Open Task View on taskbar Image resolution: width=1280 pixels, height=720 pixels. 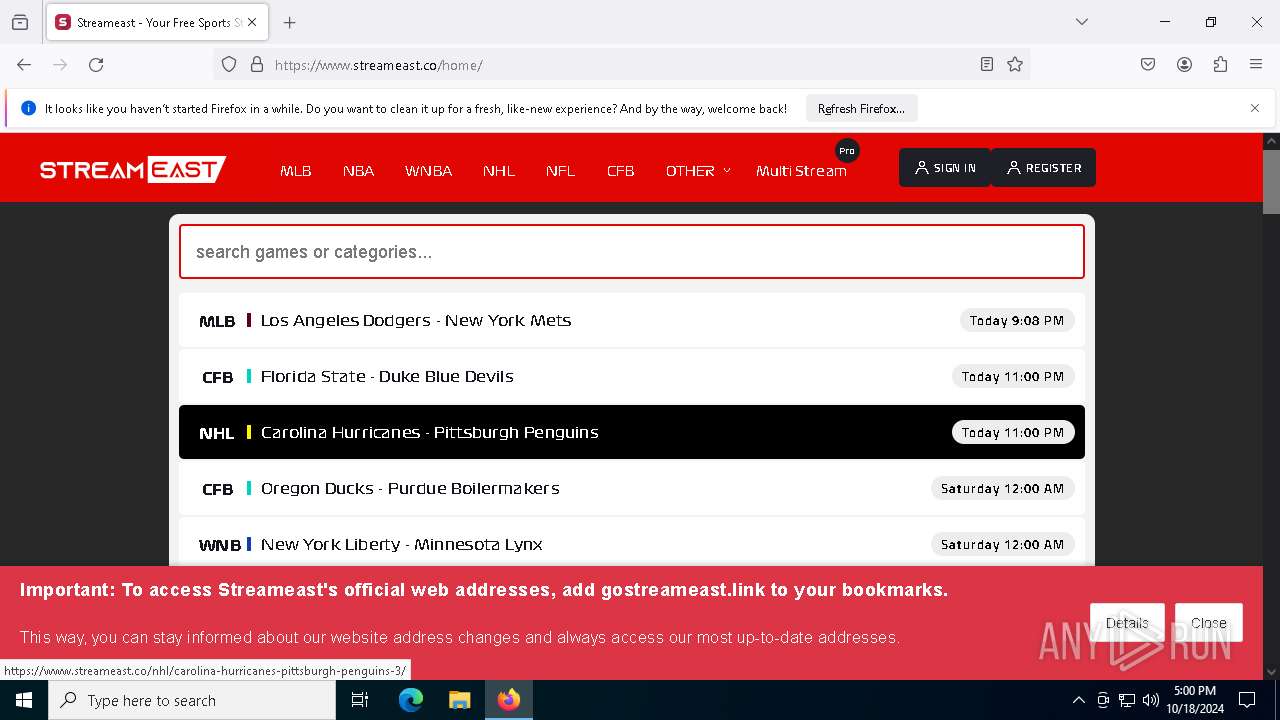coord(360,700)
